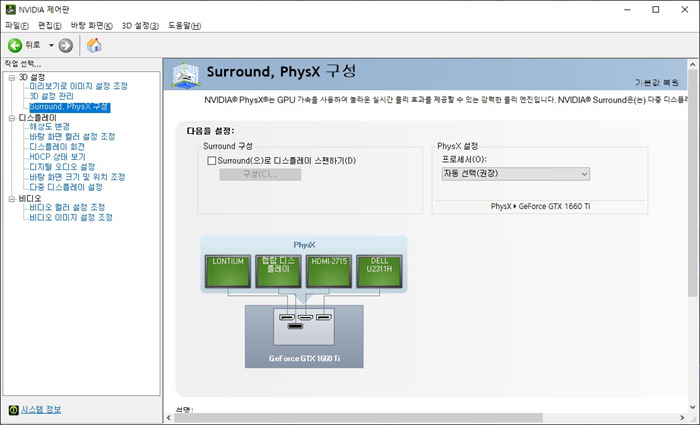
Task: Close the NVIDIA 제어판 window
Action: [x=684, y=9]
